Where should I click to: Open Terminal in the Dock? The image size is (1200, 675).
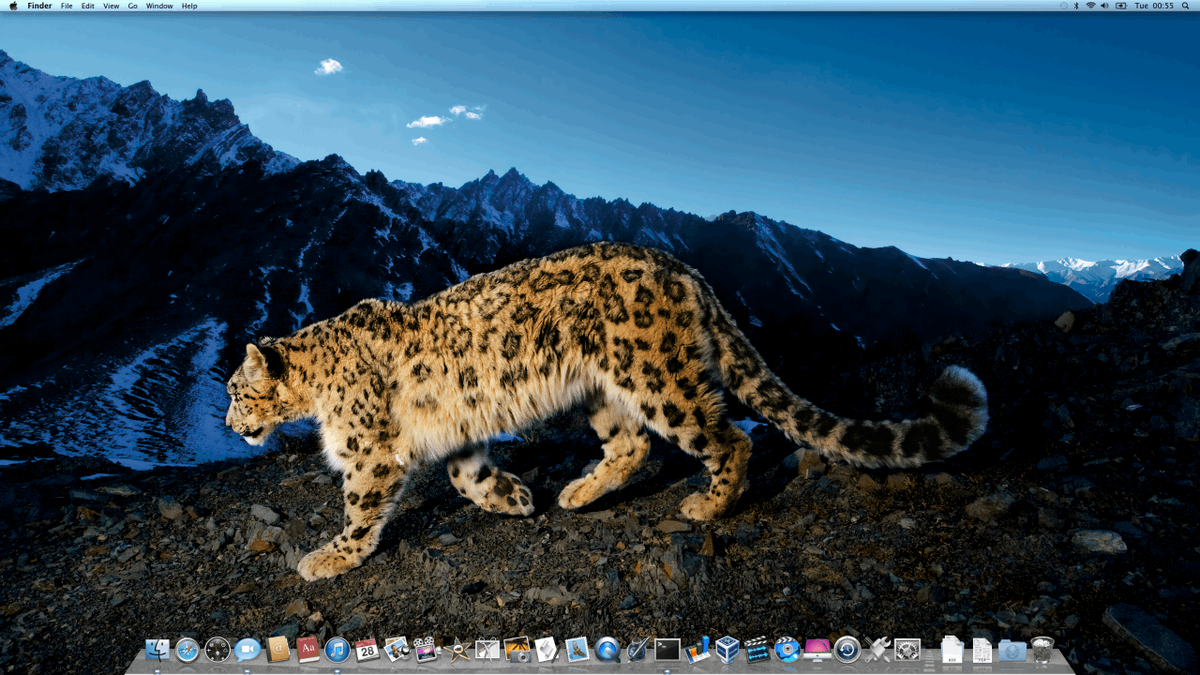click(x=666, y=650)
